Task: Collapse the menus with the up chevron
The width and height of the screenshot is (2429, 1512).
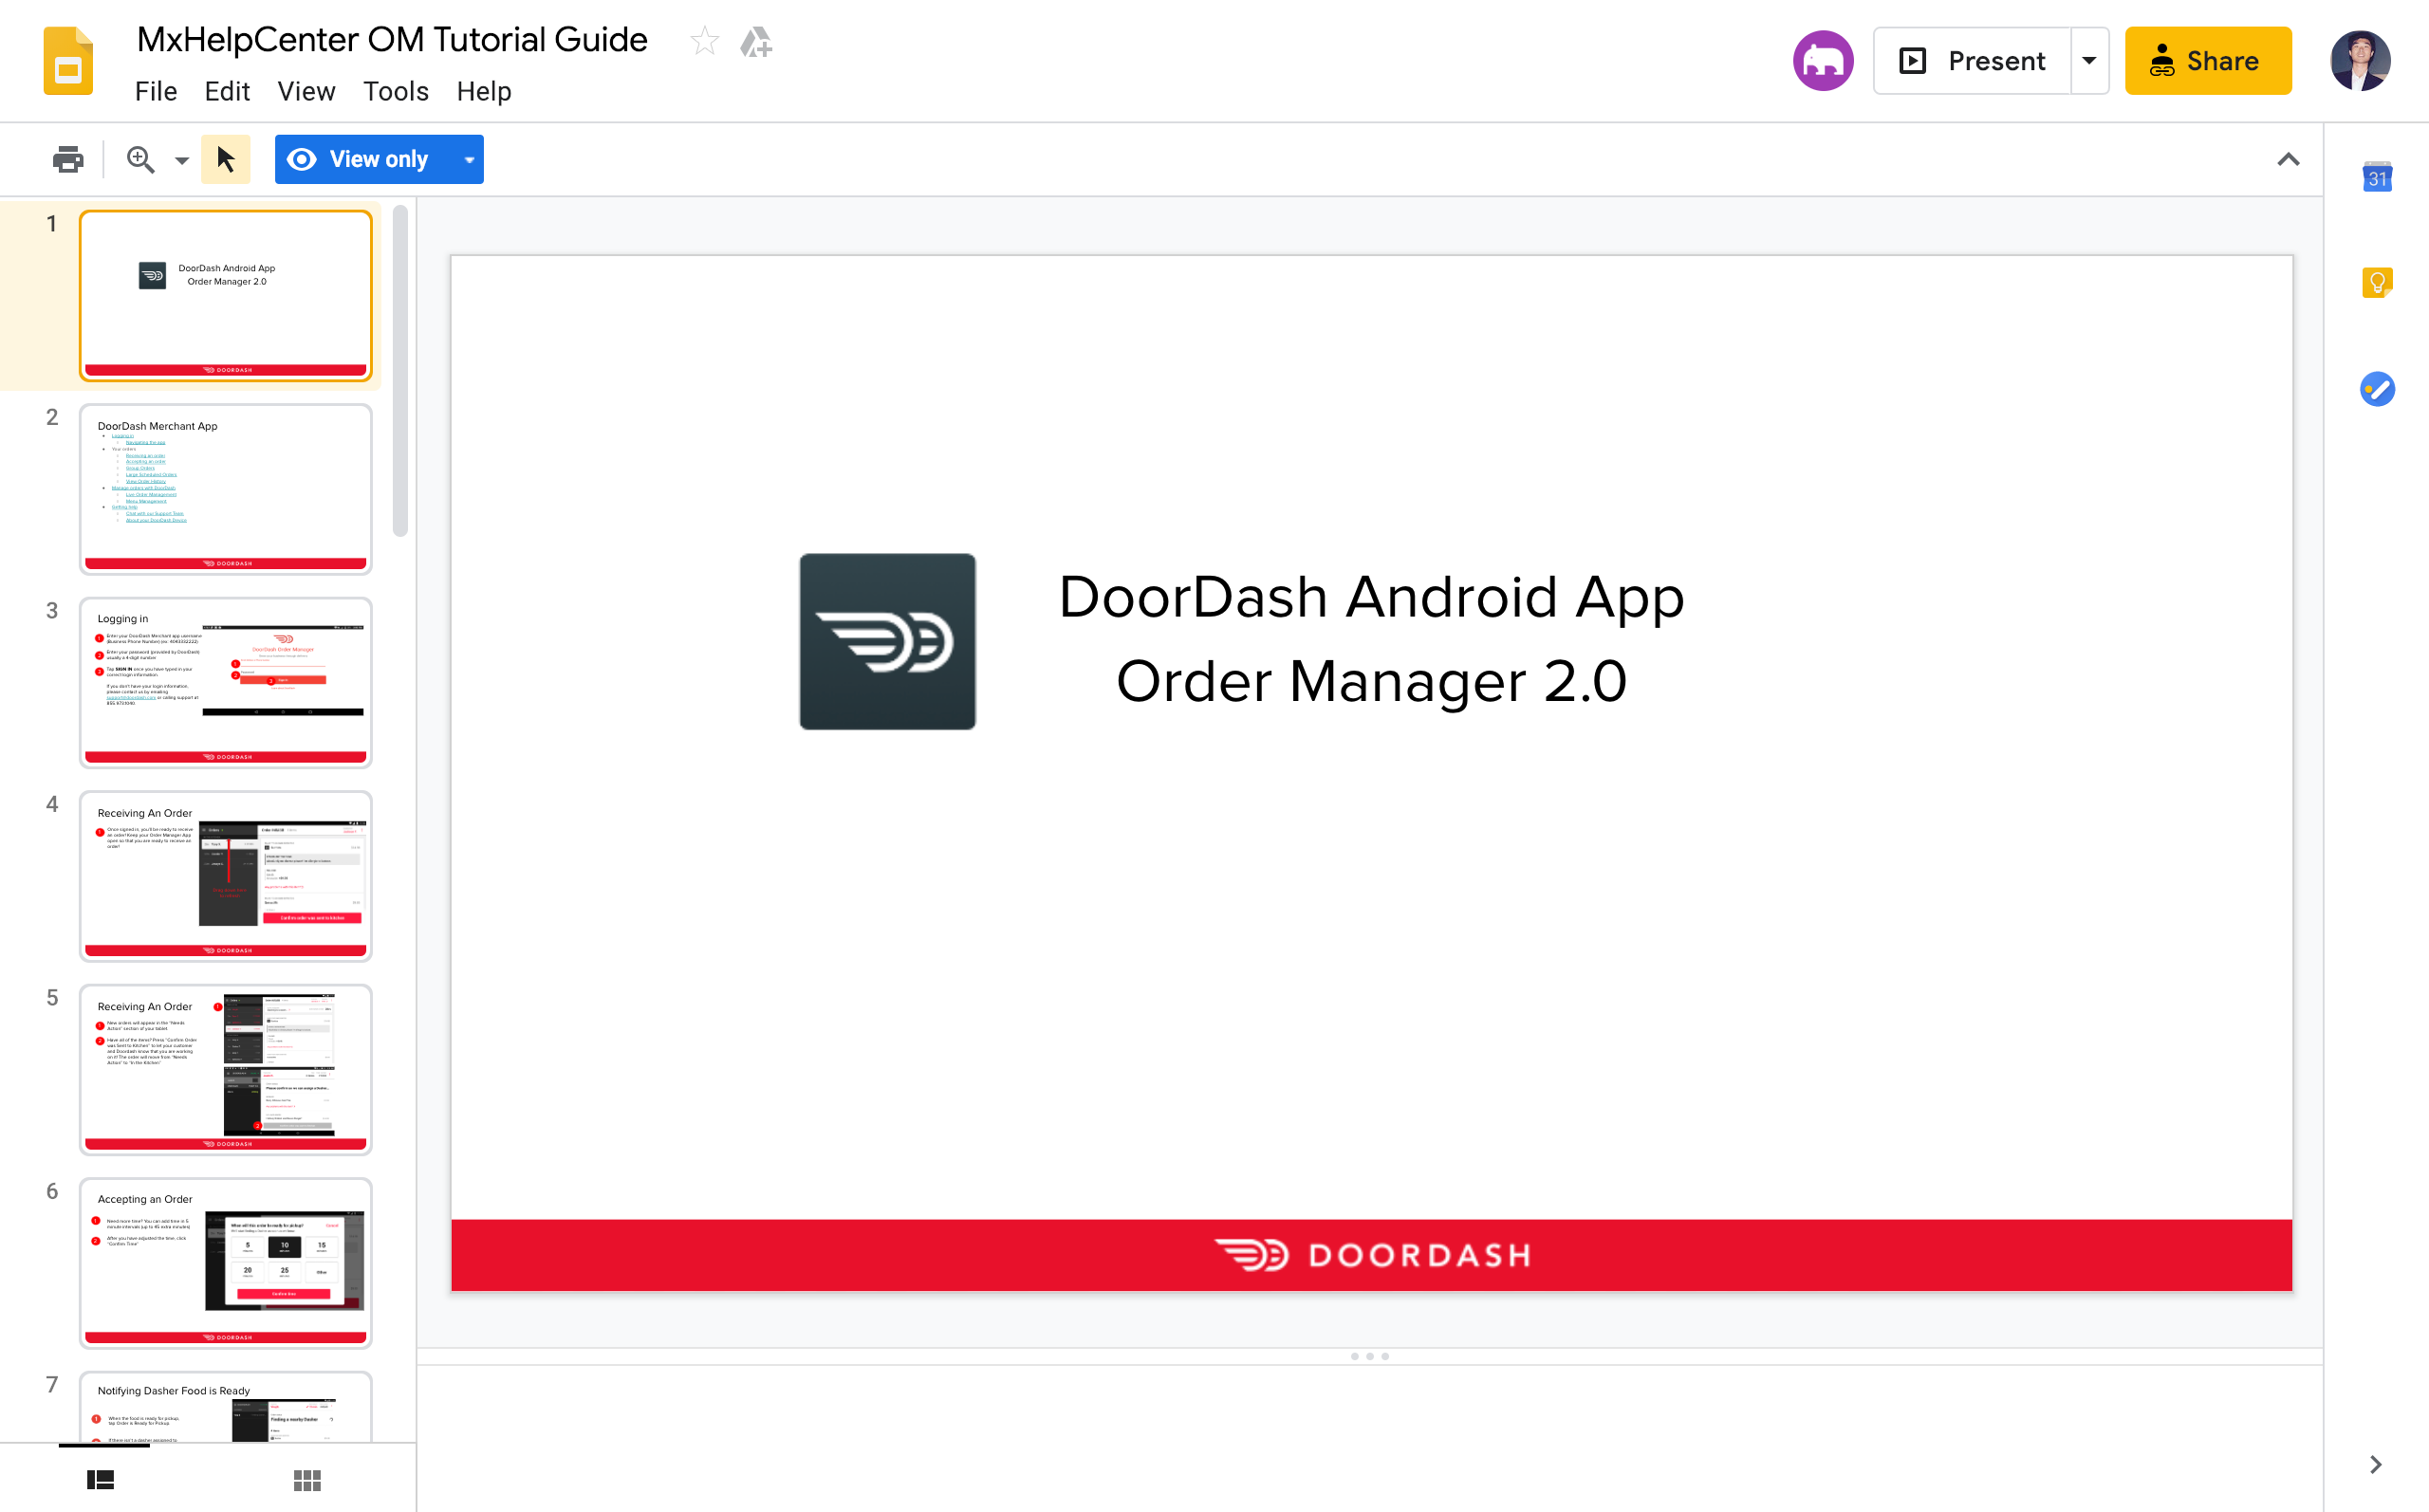Action: tap(2289, 159)
